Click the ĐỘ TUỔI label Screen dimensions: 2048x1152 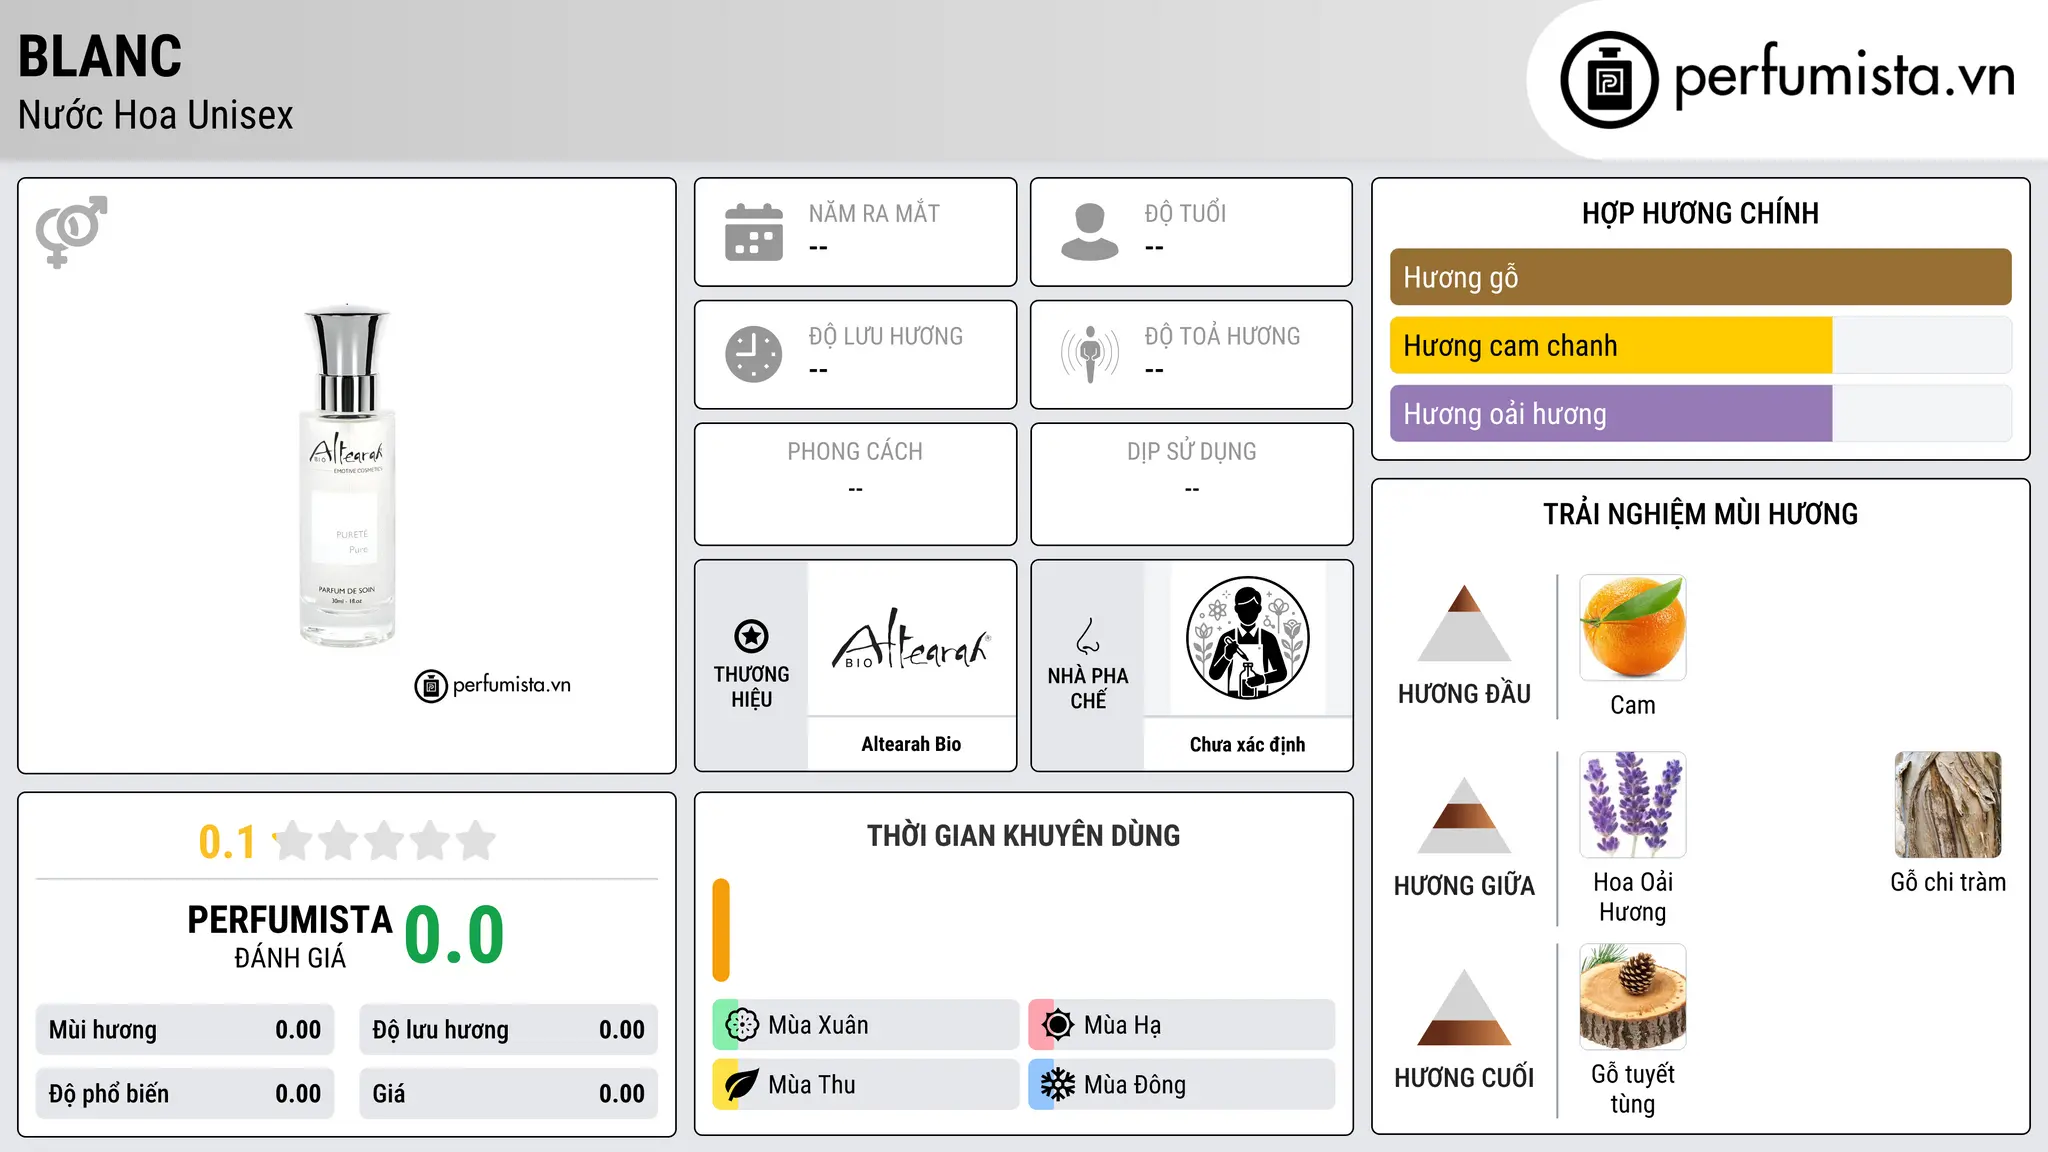(x=1185, y=214)
